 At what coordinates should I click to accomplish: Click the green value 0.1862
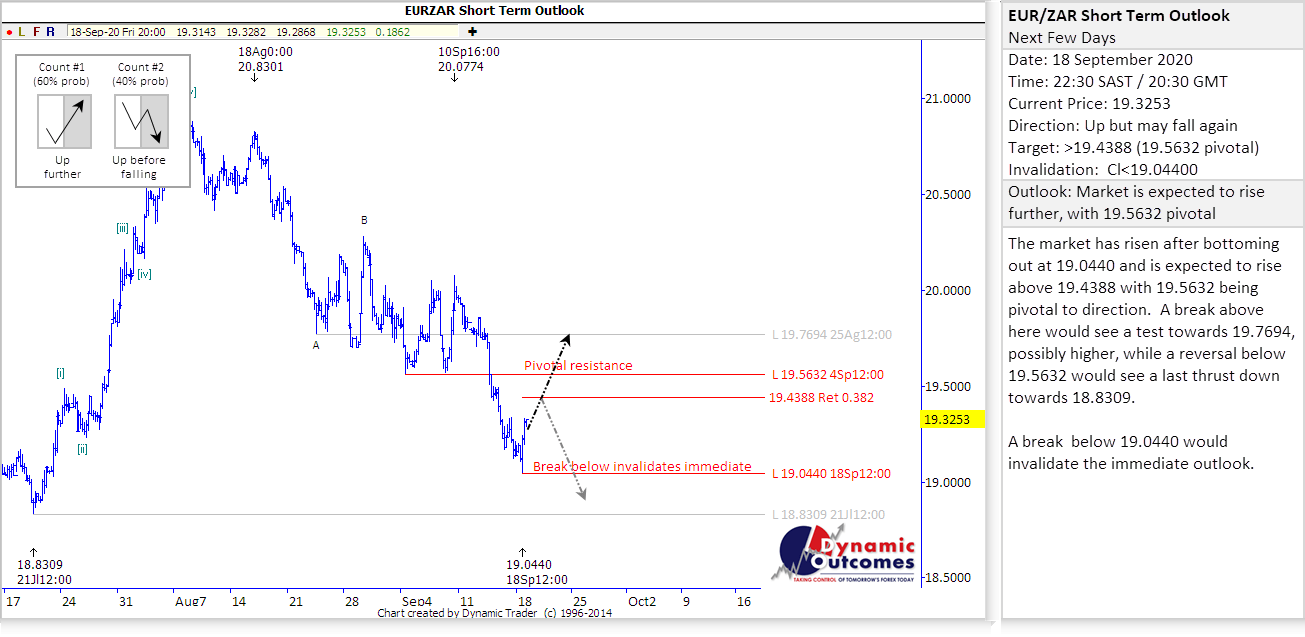391,31
